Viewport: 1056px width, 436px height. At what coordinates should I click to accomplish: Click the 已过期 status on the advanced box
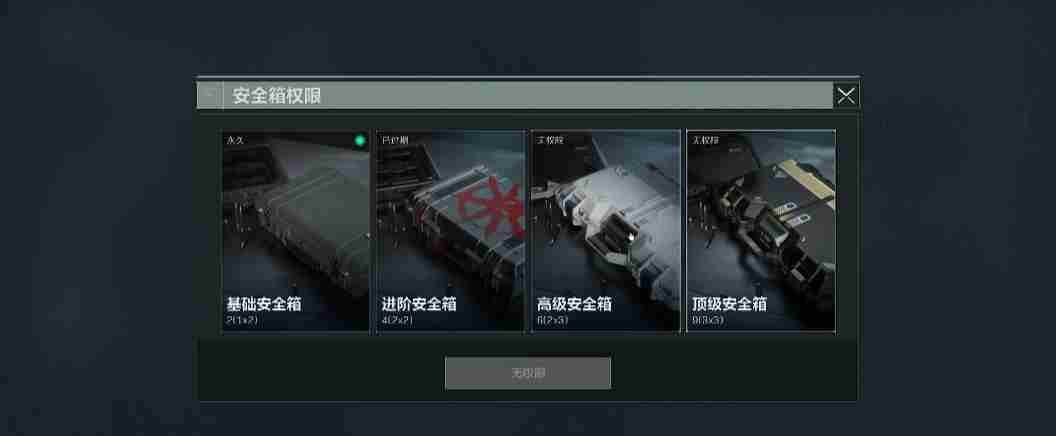[x=395, y=140]
